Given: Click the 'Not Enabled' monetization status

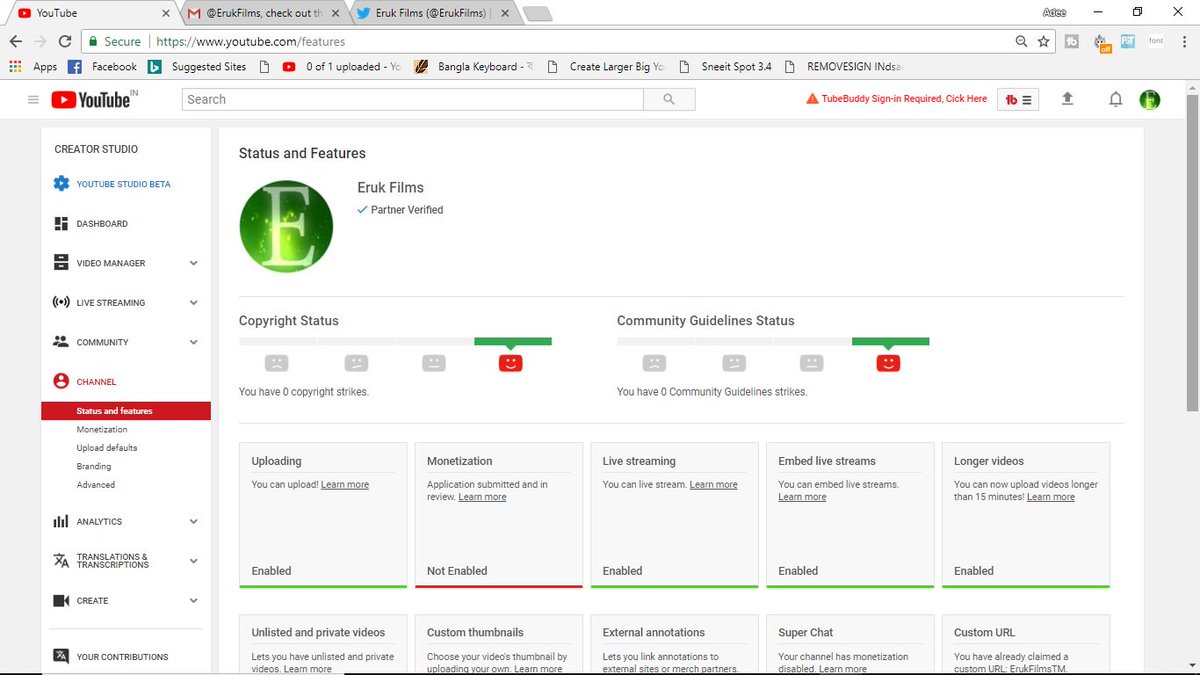Looking at the screenshot, I should click(x=457, y=571).
